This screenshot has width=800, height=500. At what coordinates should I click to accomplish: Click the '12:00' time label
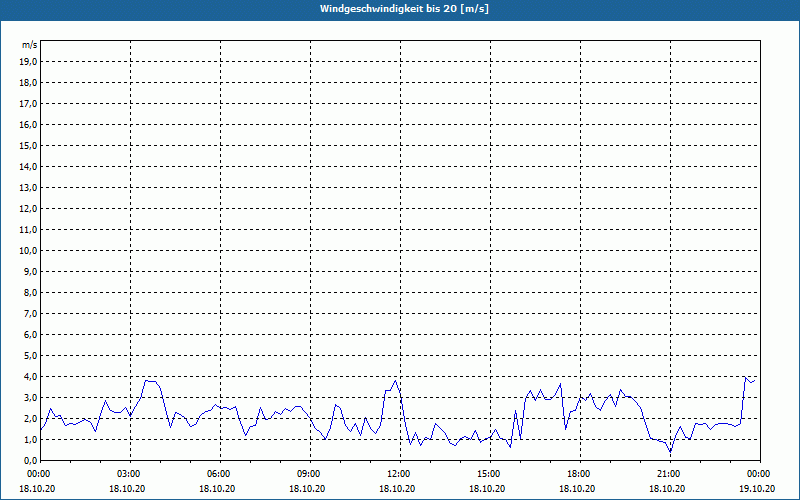coord(400,474)
